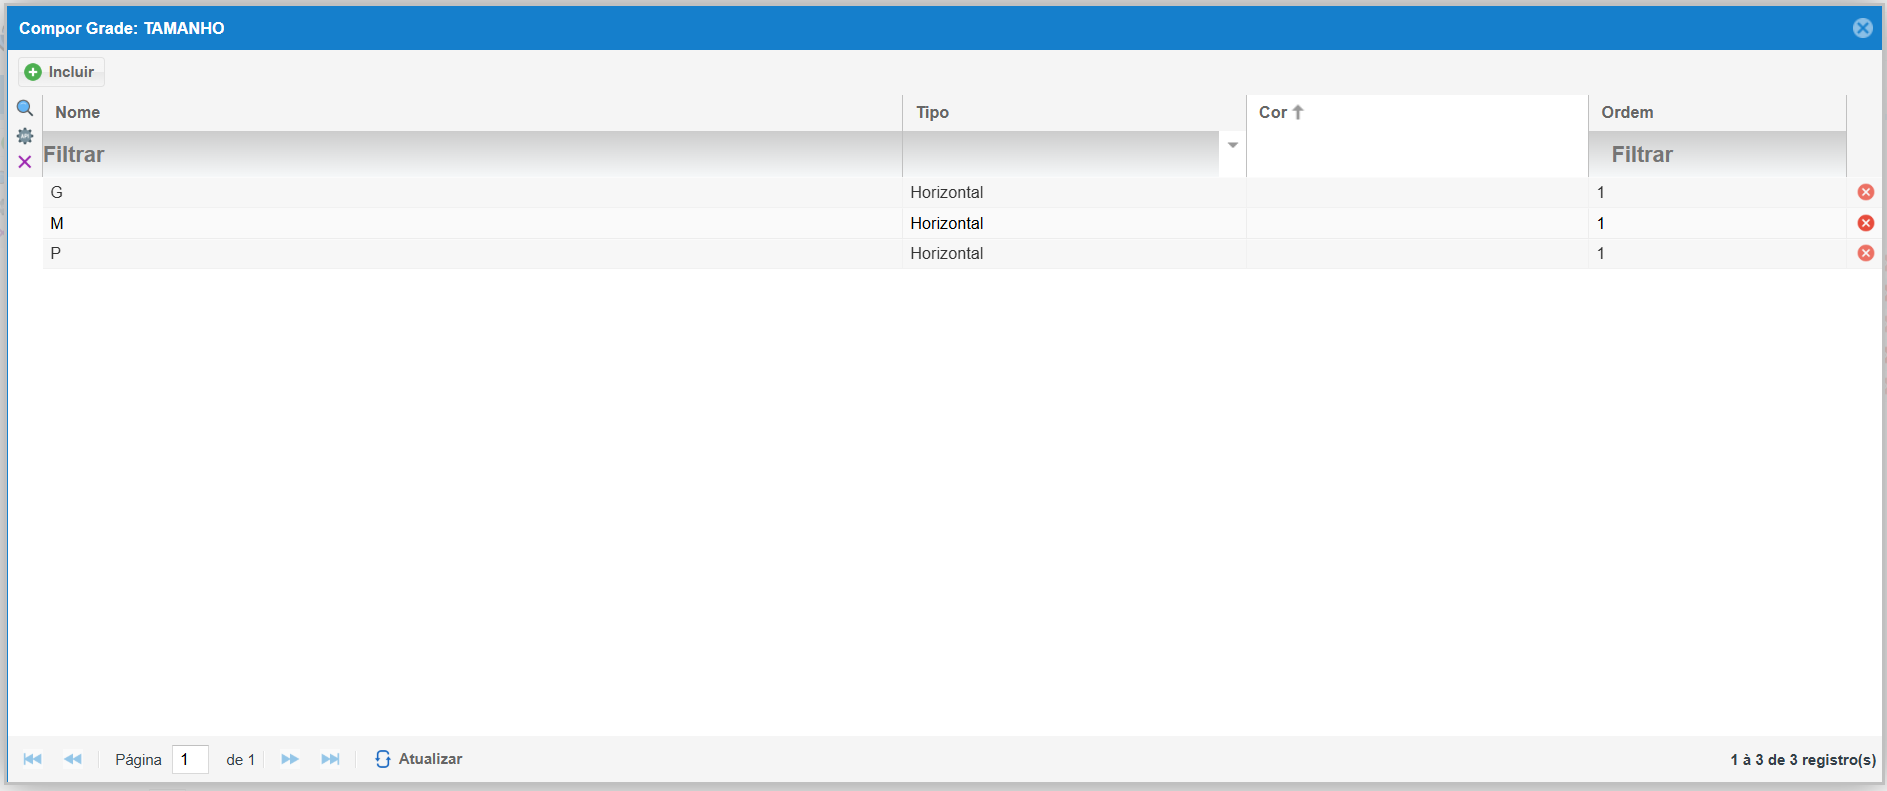Delete the M row entry
The height and width of the screenshot is (791, 1887).
1865,223
